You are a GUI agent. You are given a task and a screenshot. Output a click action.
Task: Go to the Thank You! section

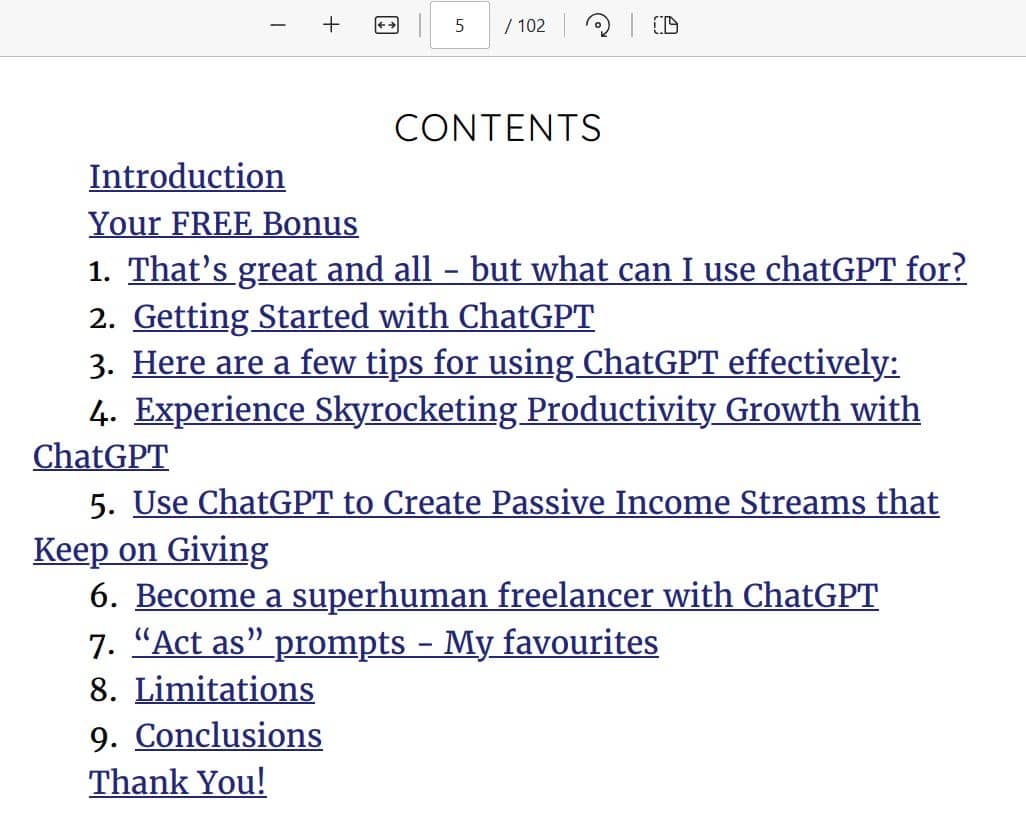(177, 783)
